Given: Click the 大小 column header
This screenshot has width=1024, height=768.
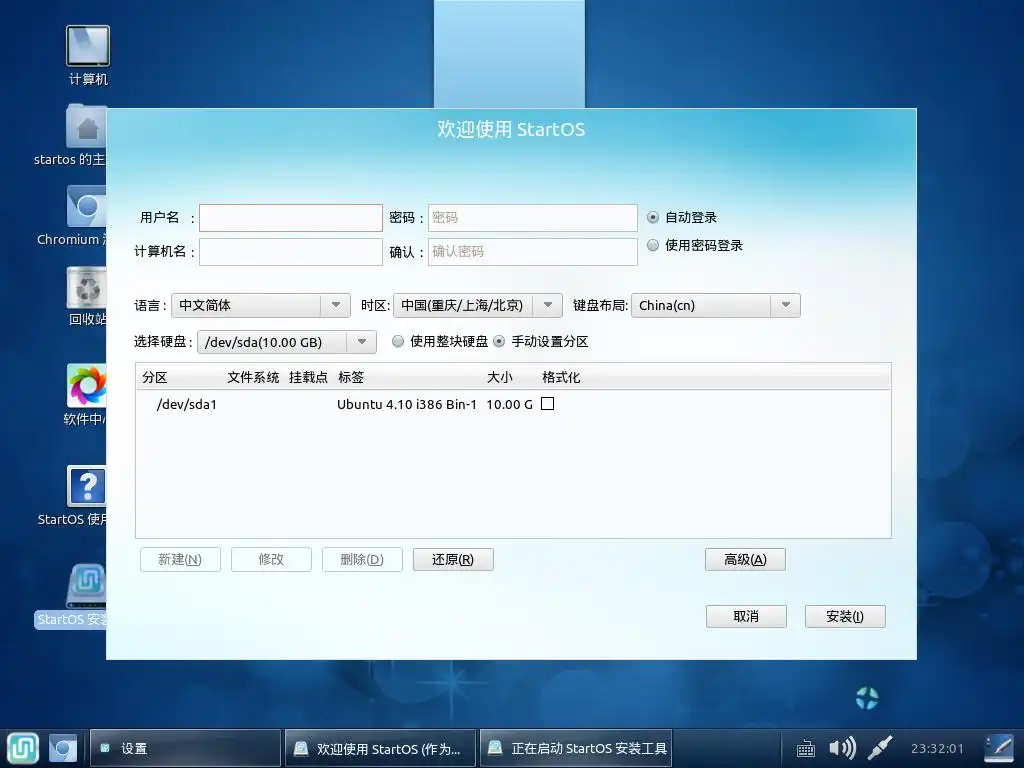Looking at the screenshot, I should 500,377.
